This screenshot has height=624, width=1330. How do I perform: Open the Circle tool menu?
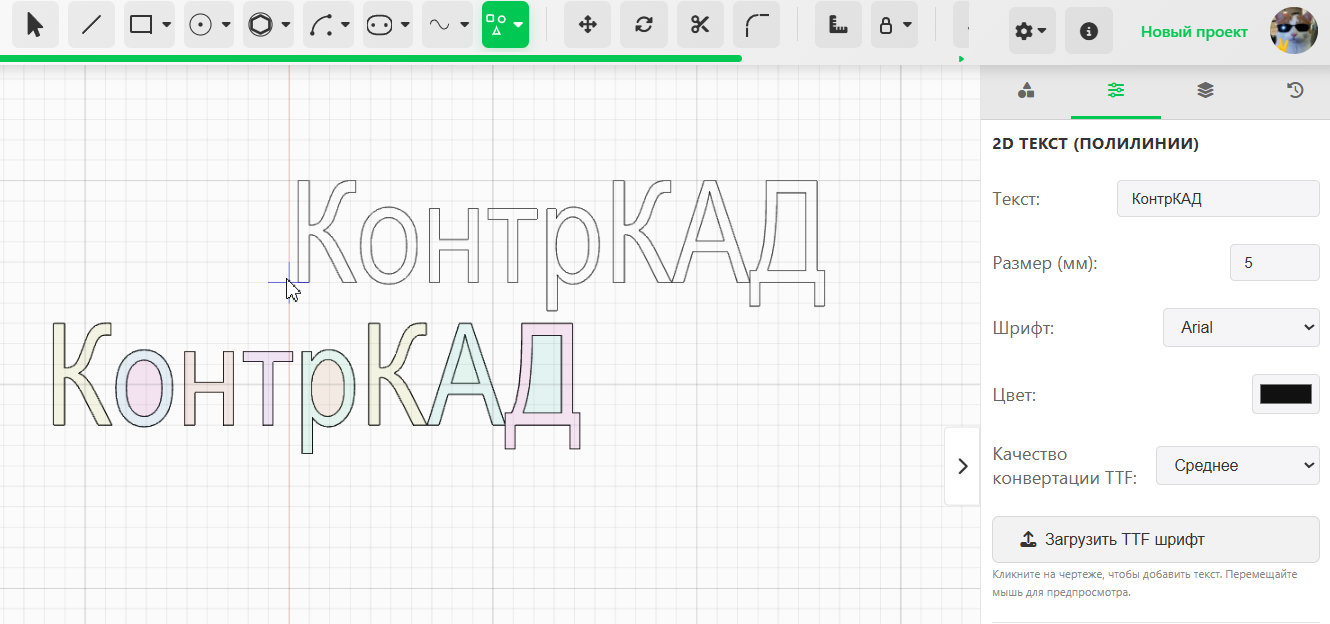[x=209, y=25]
